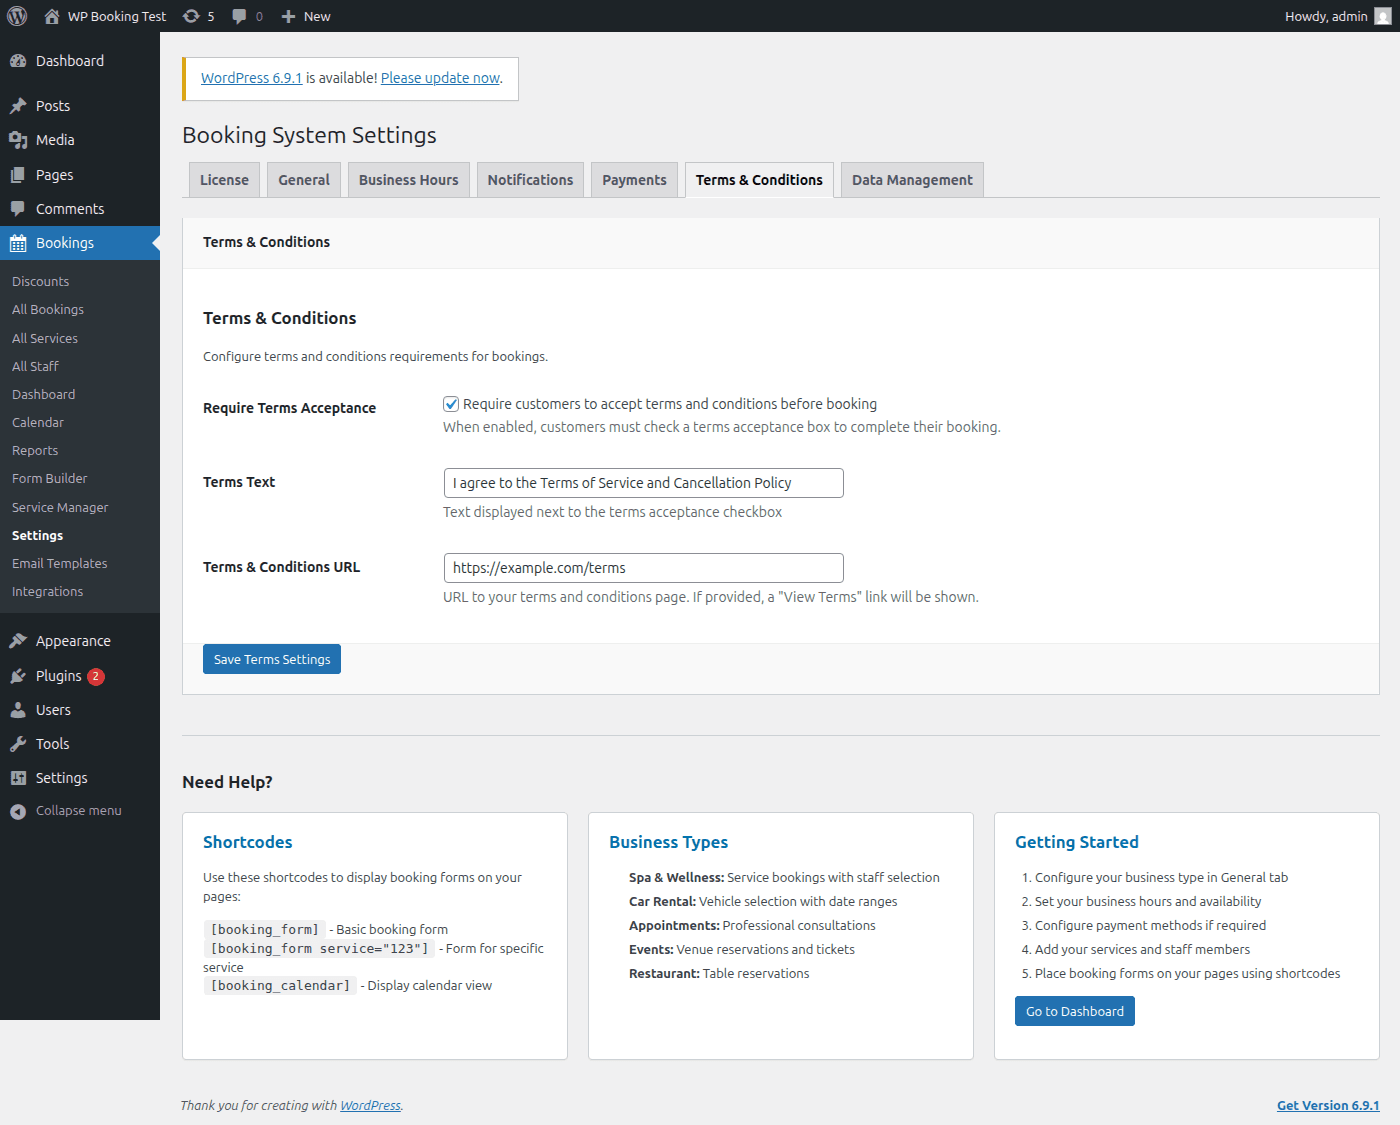
Task: Open Tools via wrench icon
Action: tap(20, 743)
